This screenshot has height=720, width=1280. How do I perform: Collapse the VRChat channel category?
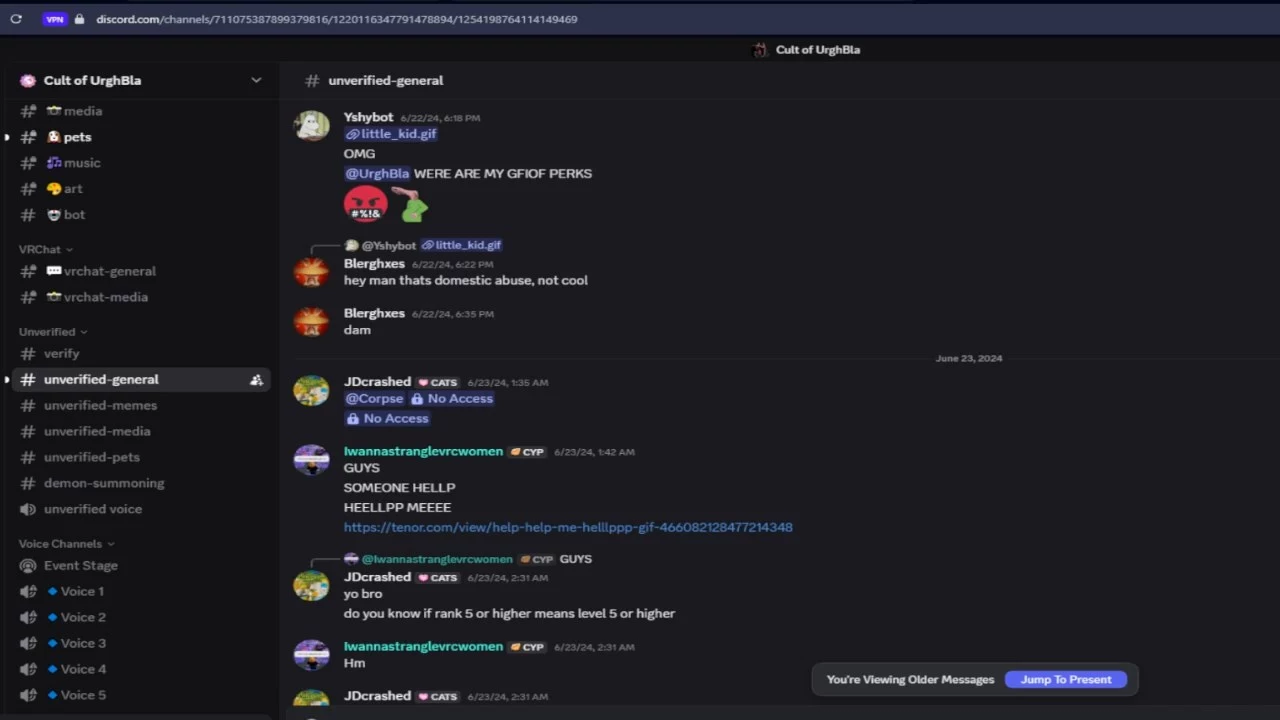pyautogui.click(x=46, y=249)
